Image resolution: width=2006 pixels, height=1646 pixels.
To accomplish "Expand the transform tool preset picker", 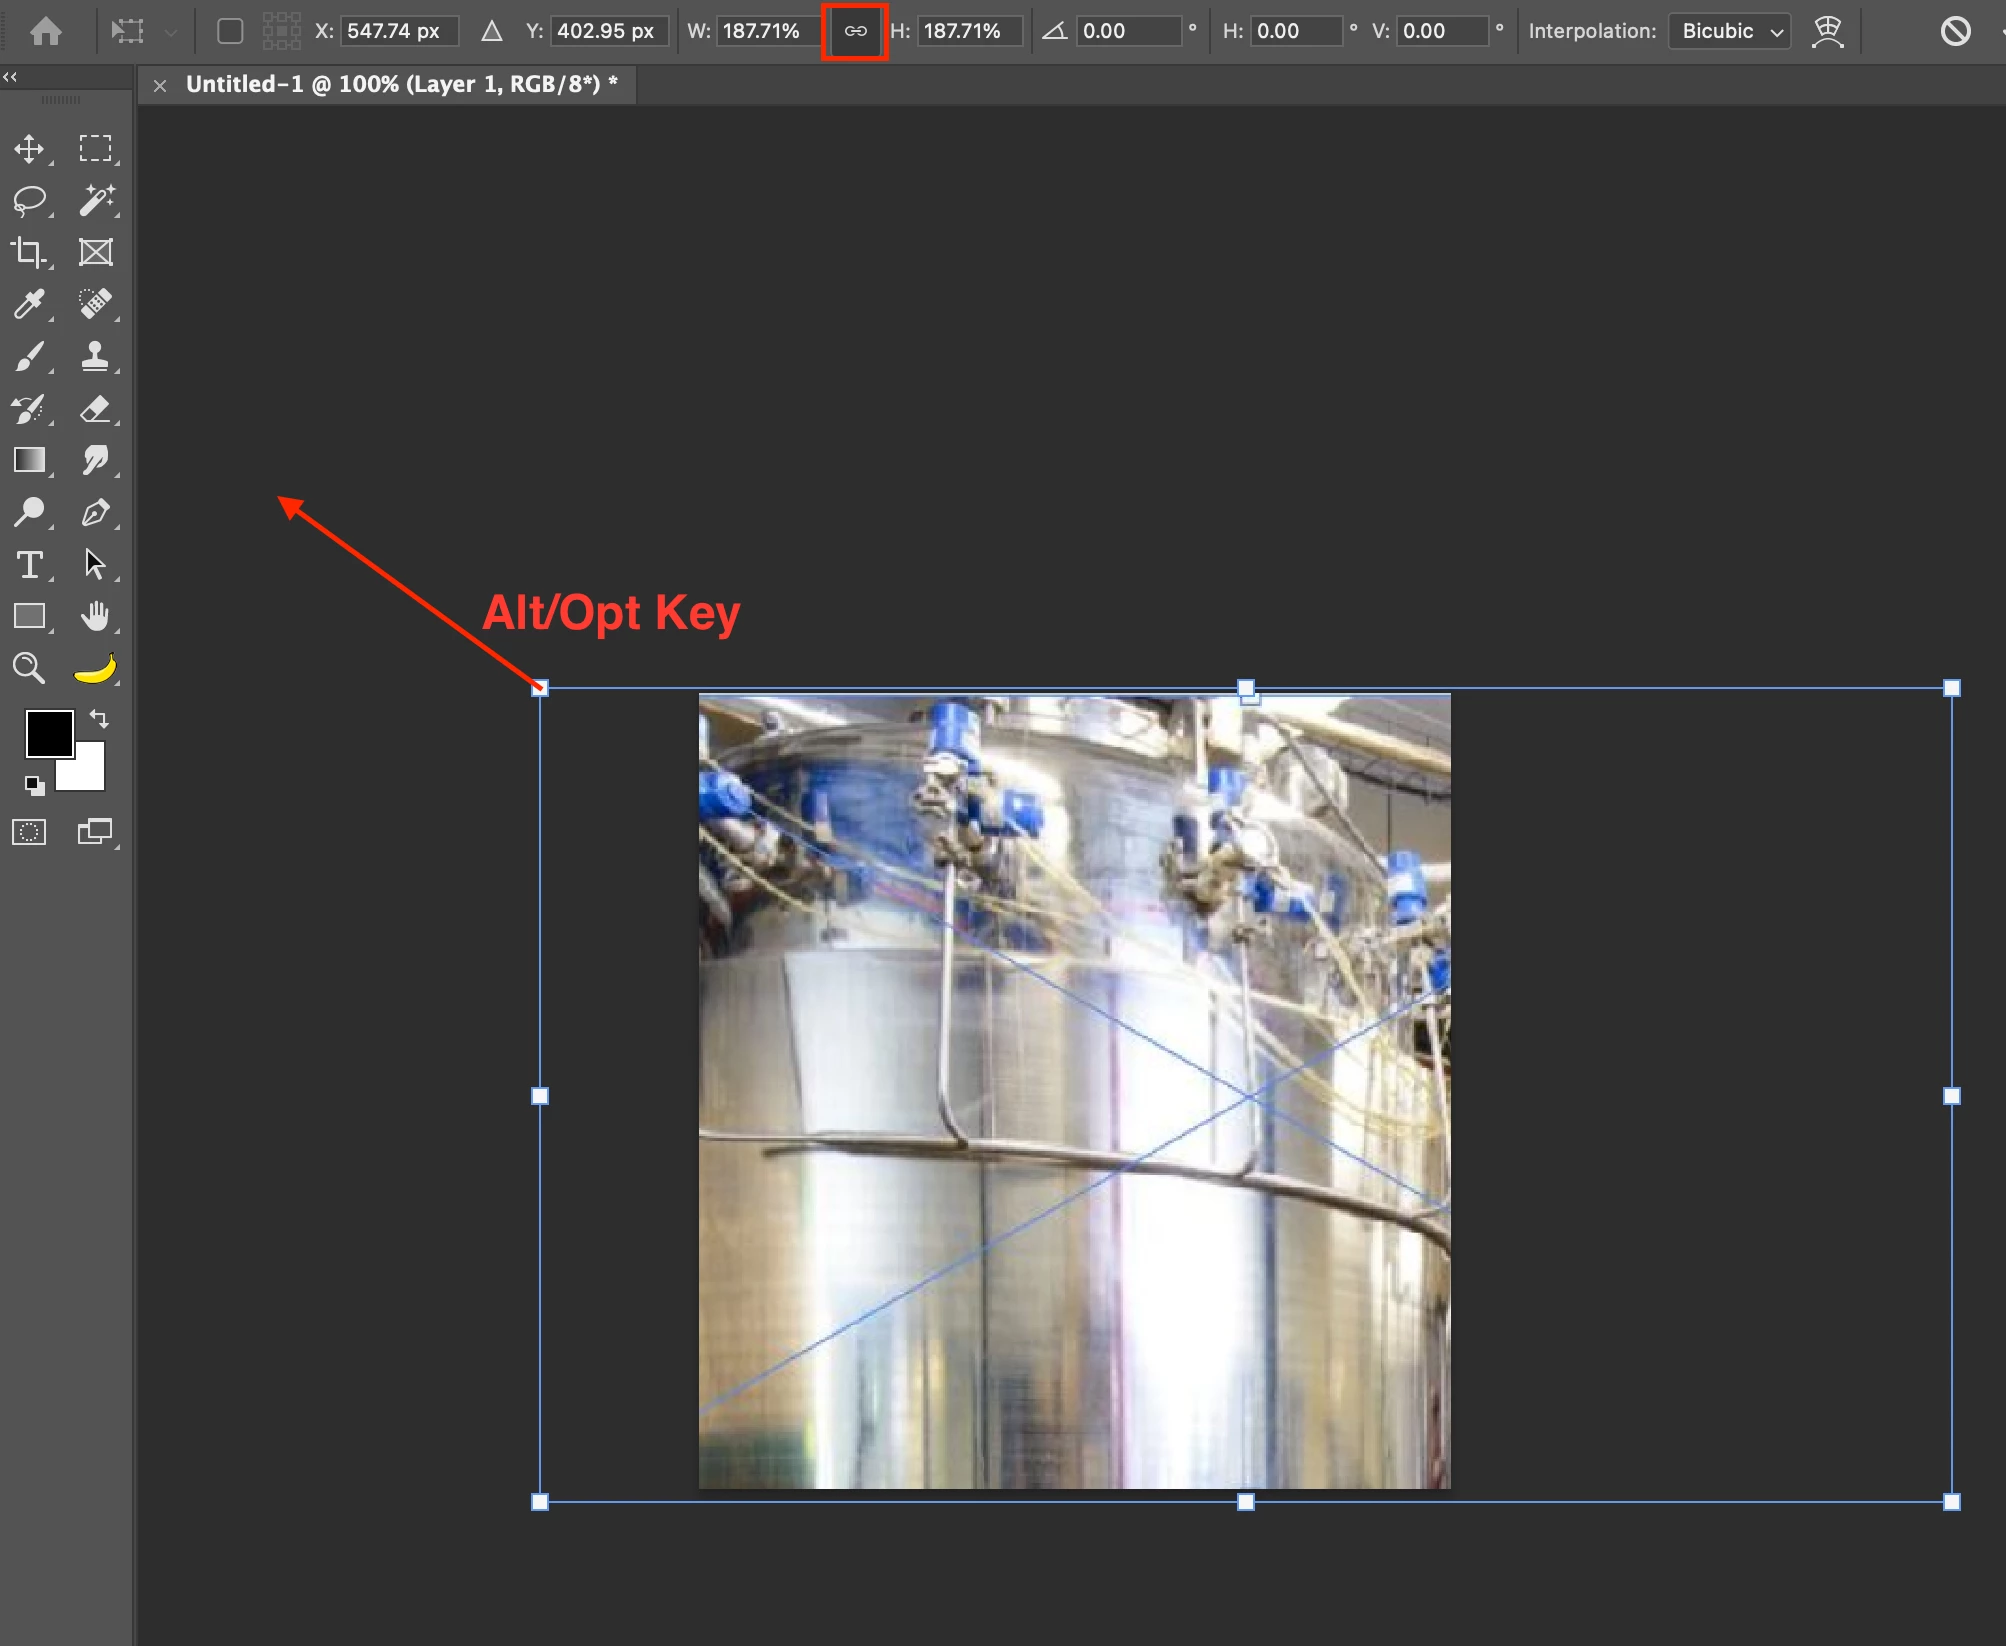I will pyautogui.click(x=170, y=31).
